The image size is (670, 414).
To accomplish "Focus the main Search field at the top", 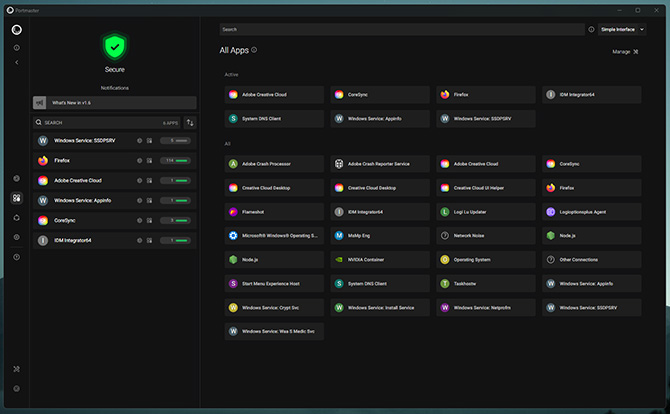I will 402,29.
